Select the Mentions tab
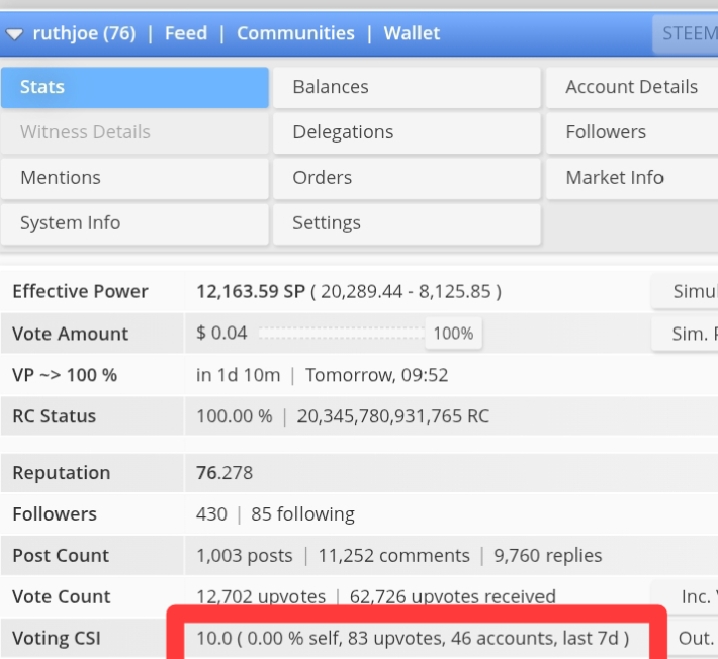 pos(135,178)
